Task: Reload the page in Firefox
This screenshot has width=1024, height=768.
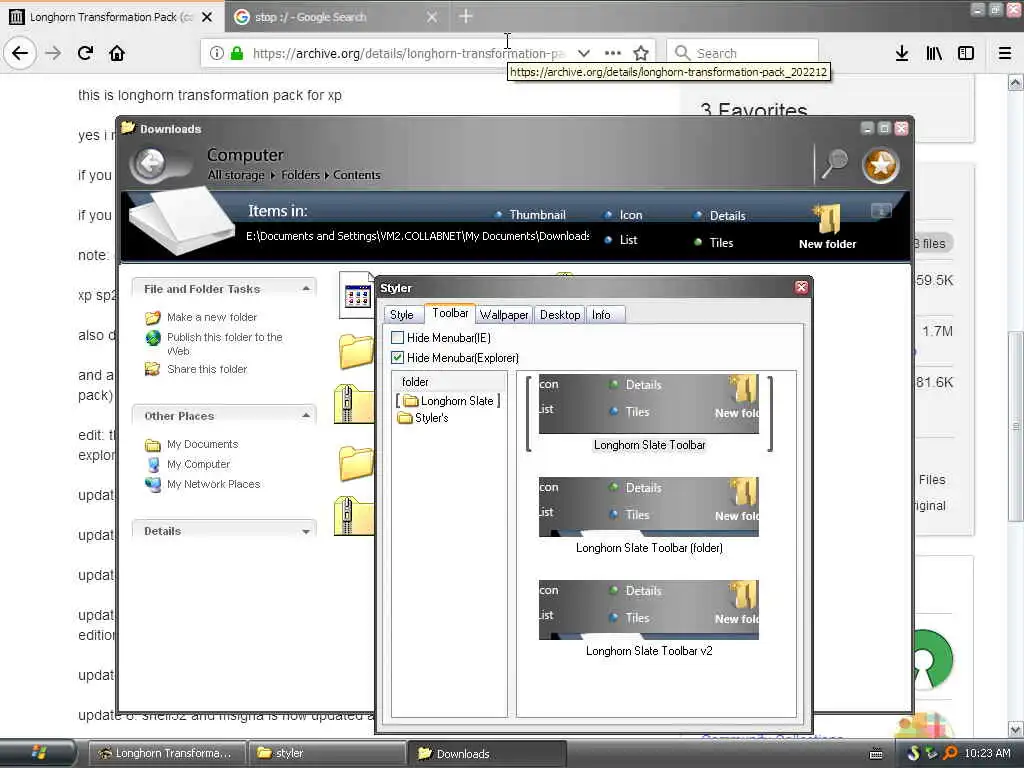Action: [85, 53]
